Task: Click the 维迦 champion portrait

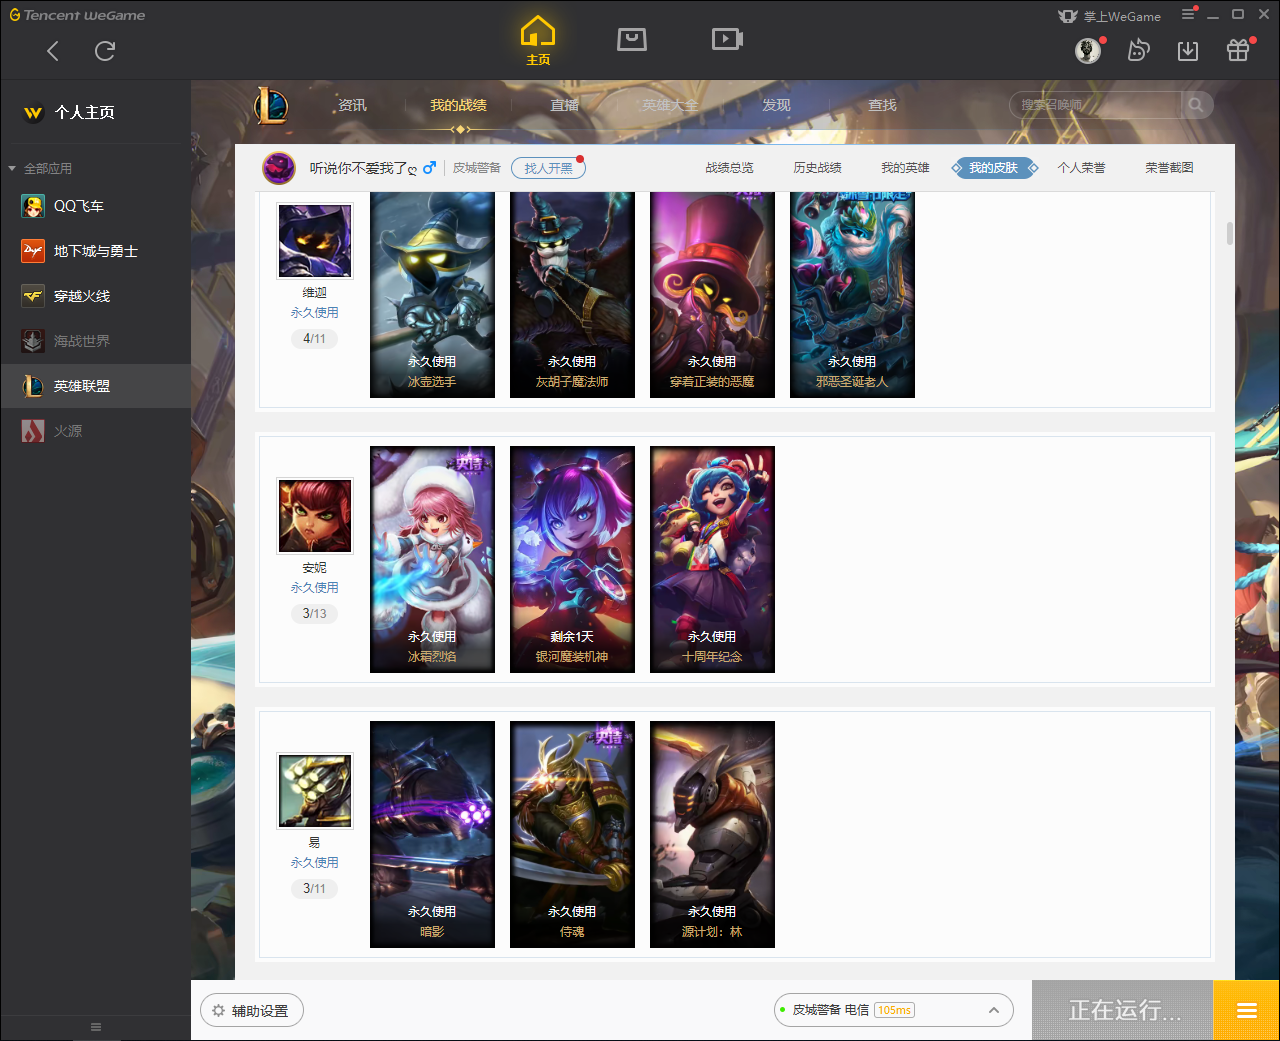Action: pyautogui.click(x=315, y=241)
